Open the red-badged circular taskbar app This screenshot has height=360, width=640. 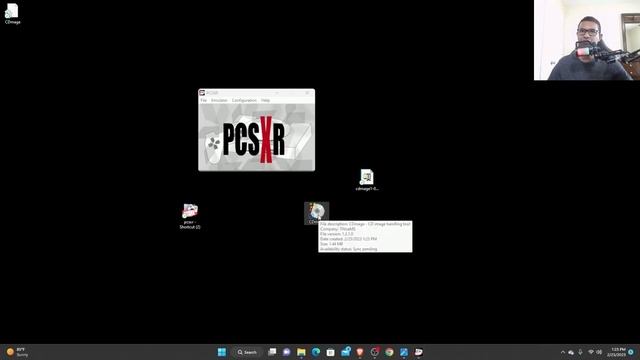[375, 352]
